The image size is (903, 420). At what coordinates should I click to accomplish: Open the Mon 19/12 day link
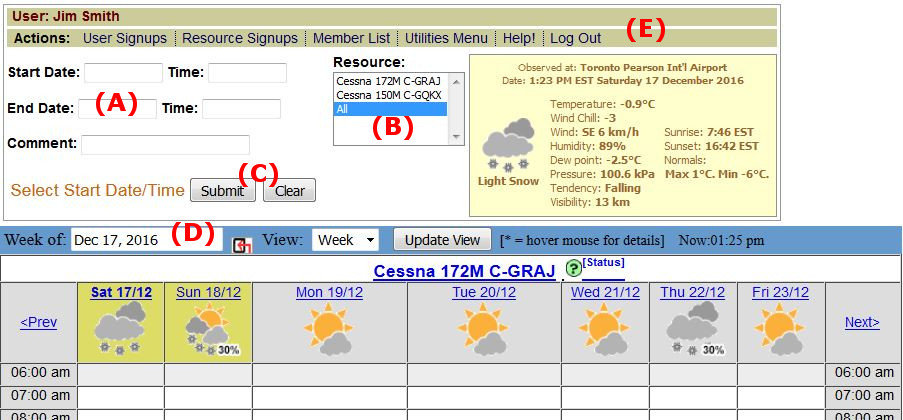coord(329,292)
